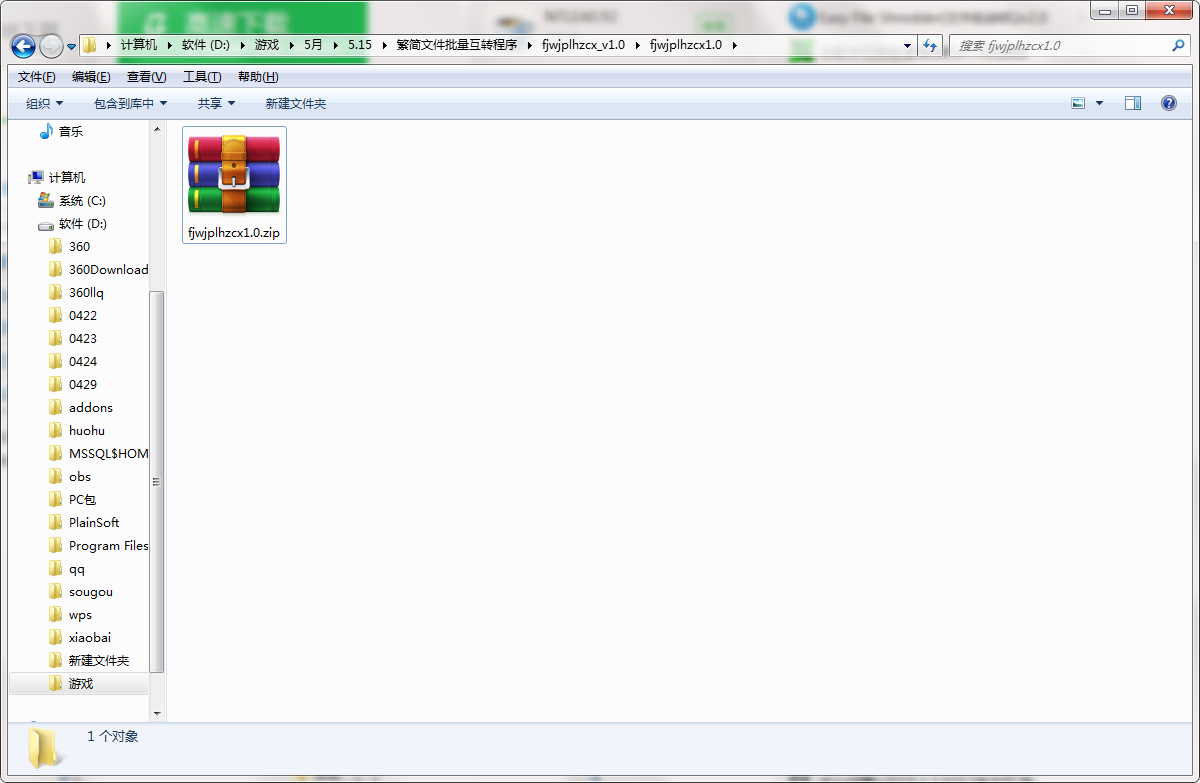Screen dimensions: 1200x783
Task: Click the folder icon beside 0422
Action: coord(56,315)
